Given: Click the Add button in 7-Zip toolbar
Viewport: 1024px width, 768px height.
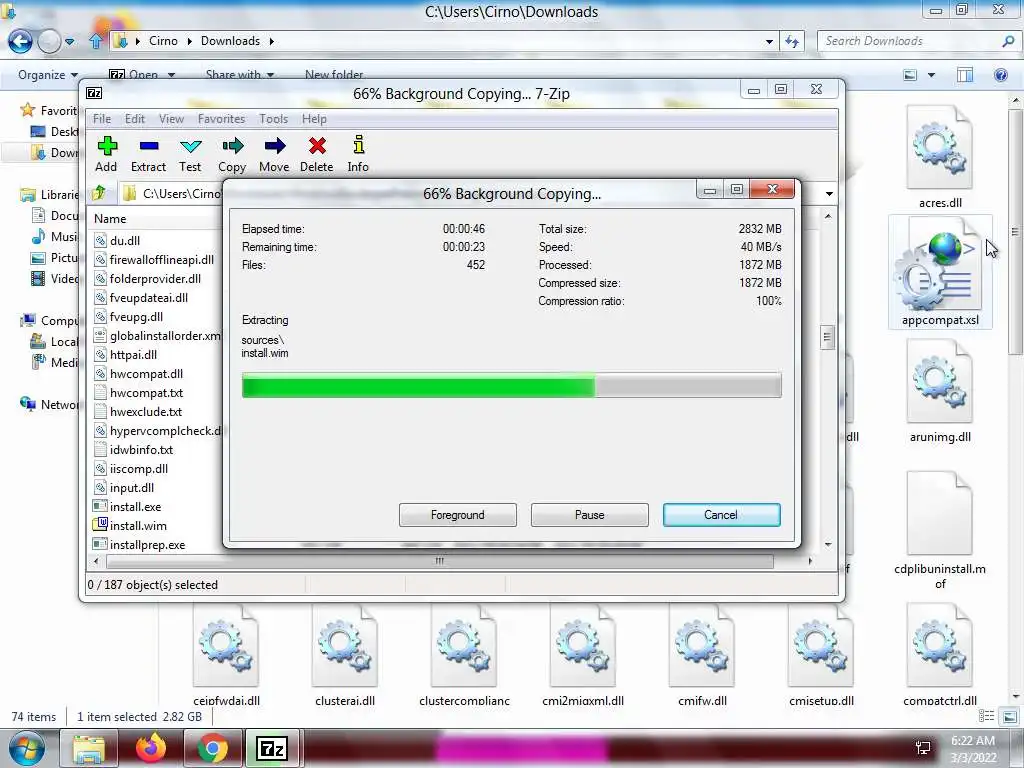Looking at the screenshot, I should pyautogui.click(x=106, y=154).
